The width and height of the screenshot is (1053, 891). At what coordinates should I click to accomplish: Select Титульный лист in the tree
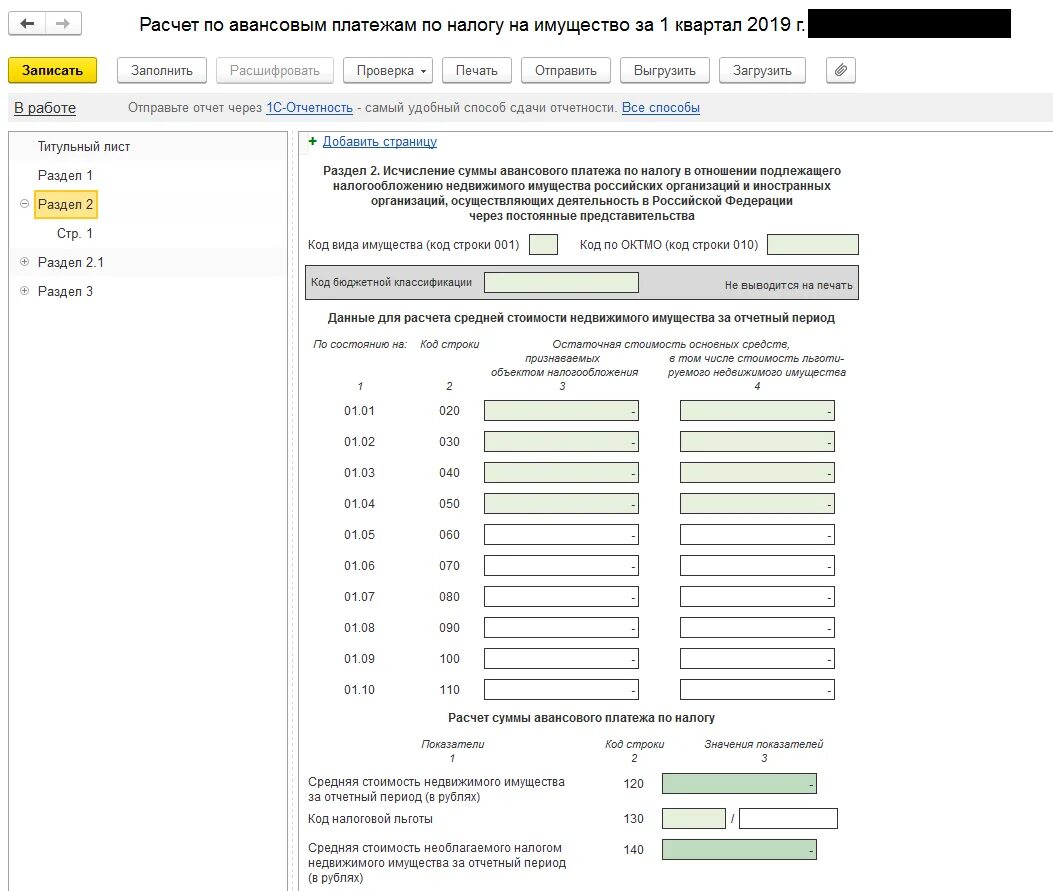point(84,146)
